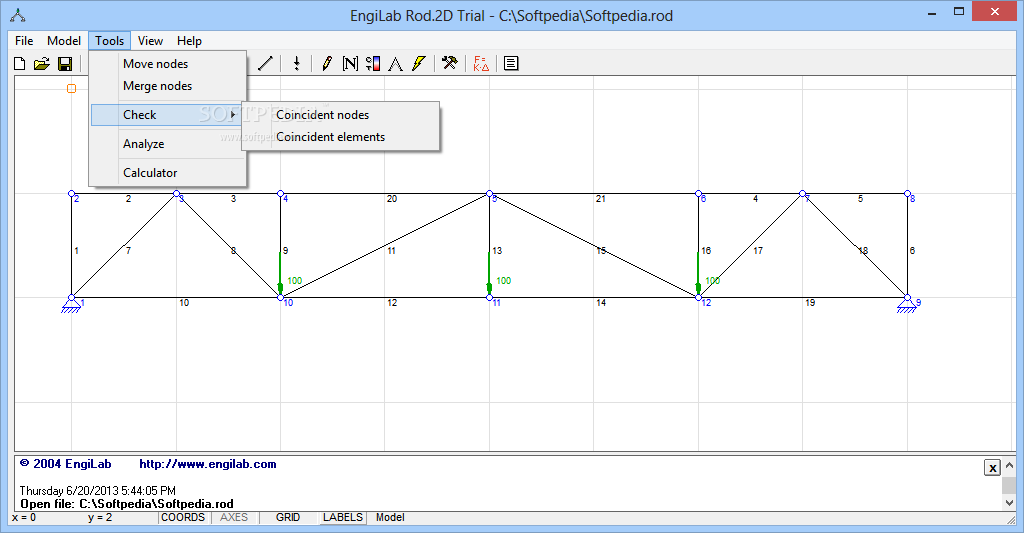The image size is (1024, 533).
Task: Click the pinned support at node 9
Action: tap(906, 305)
